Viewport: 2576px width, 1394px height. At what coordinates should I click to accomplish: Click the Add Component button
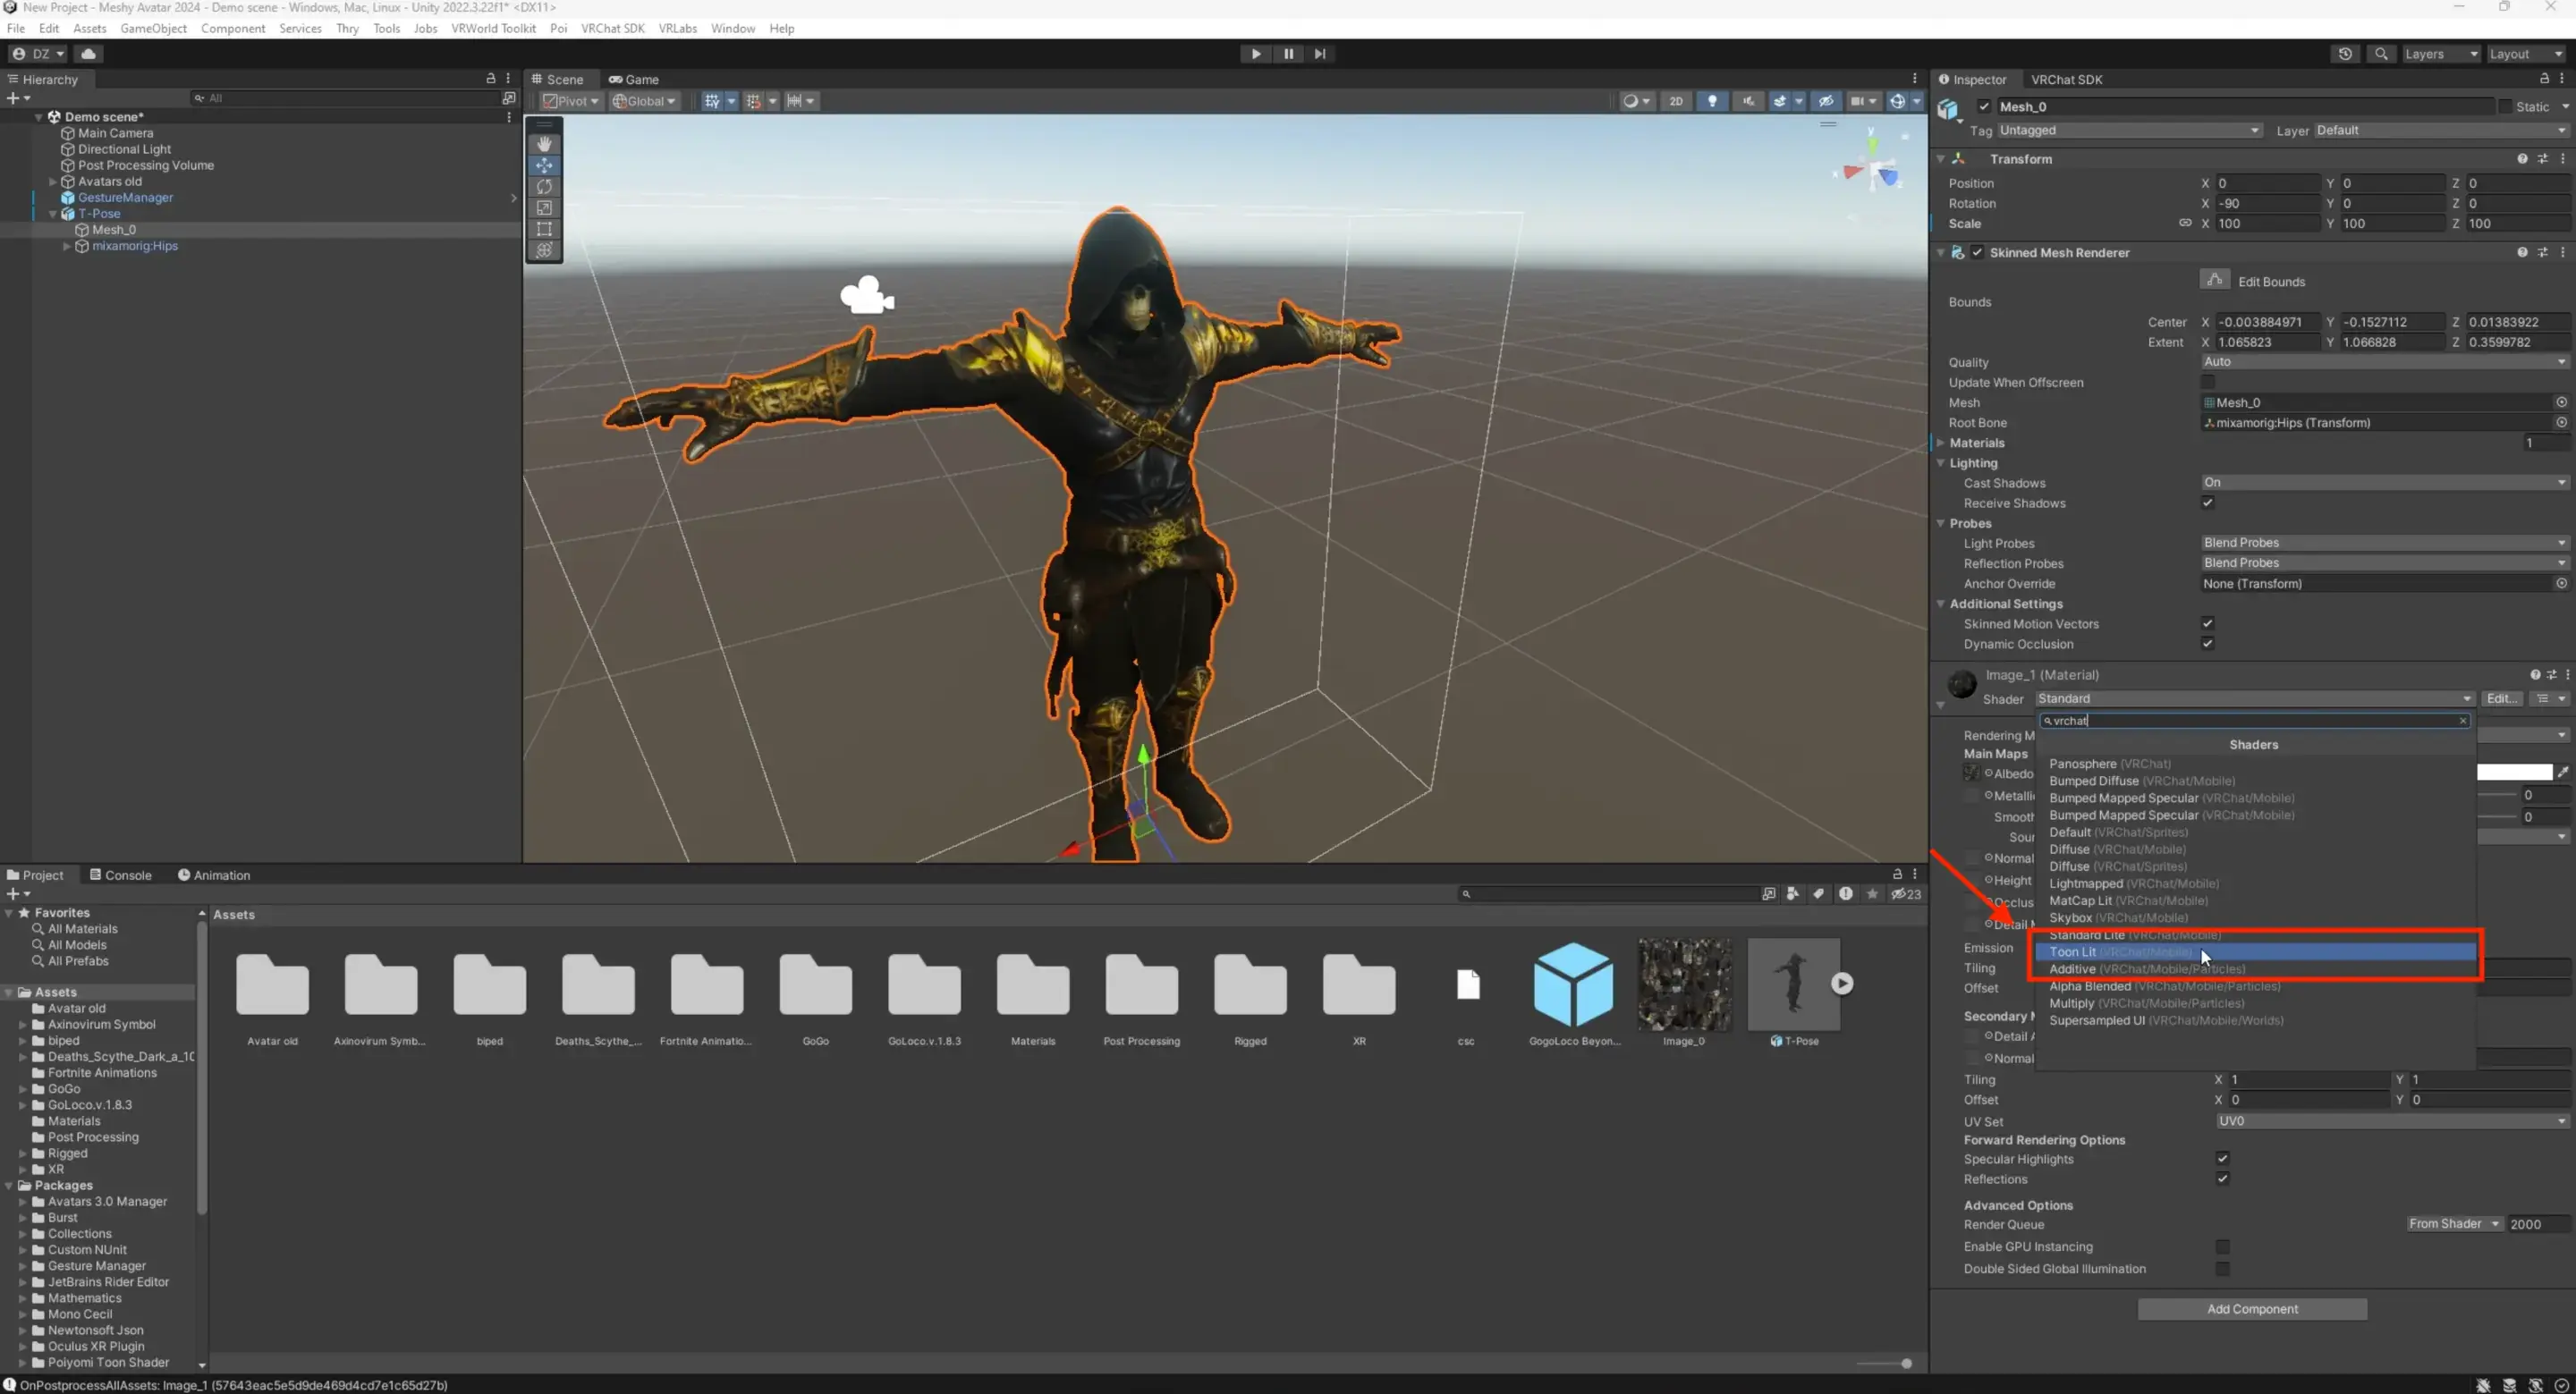pos(2252,1308)
